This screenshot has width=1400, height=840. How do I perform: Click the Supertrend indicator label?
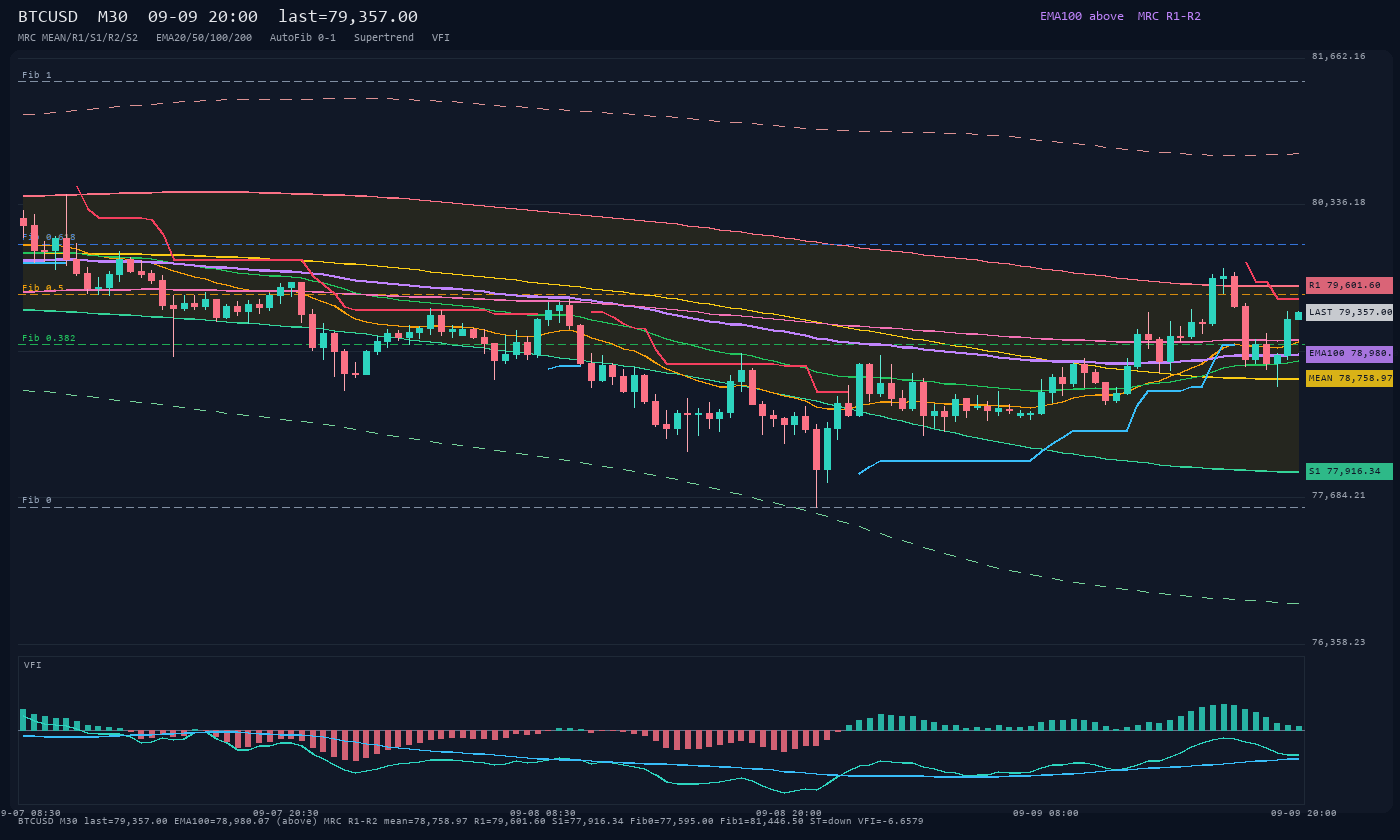tap(384, 37)
